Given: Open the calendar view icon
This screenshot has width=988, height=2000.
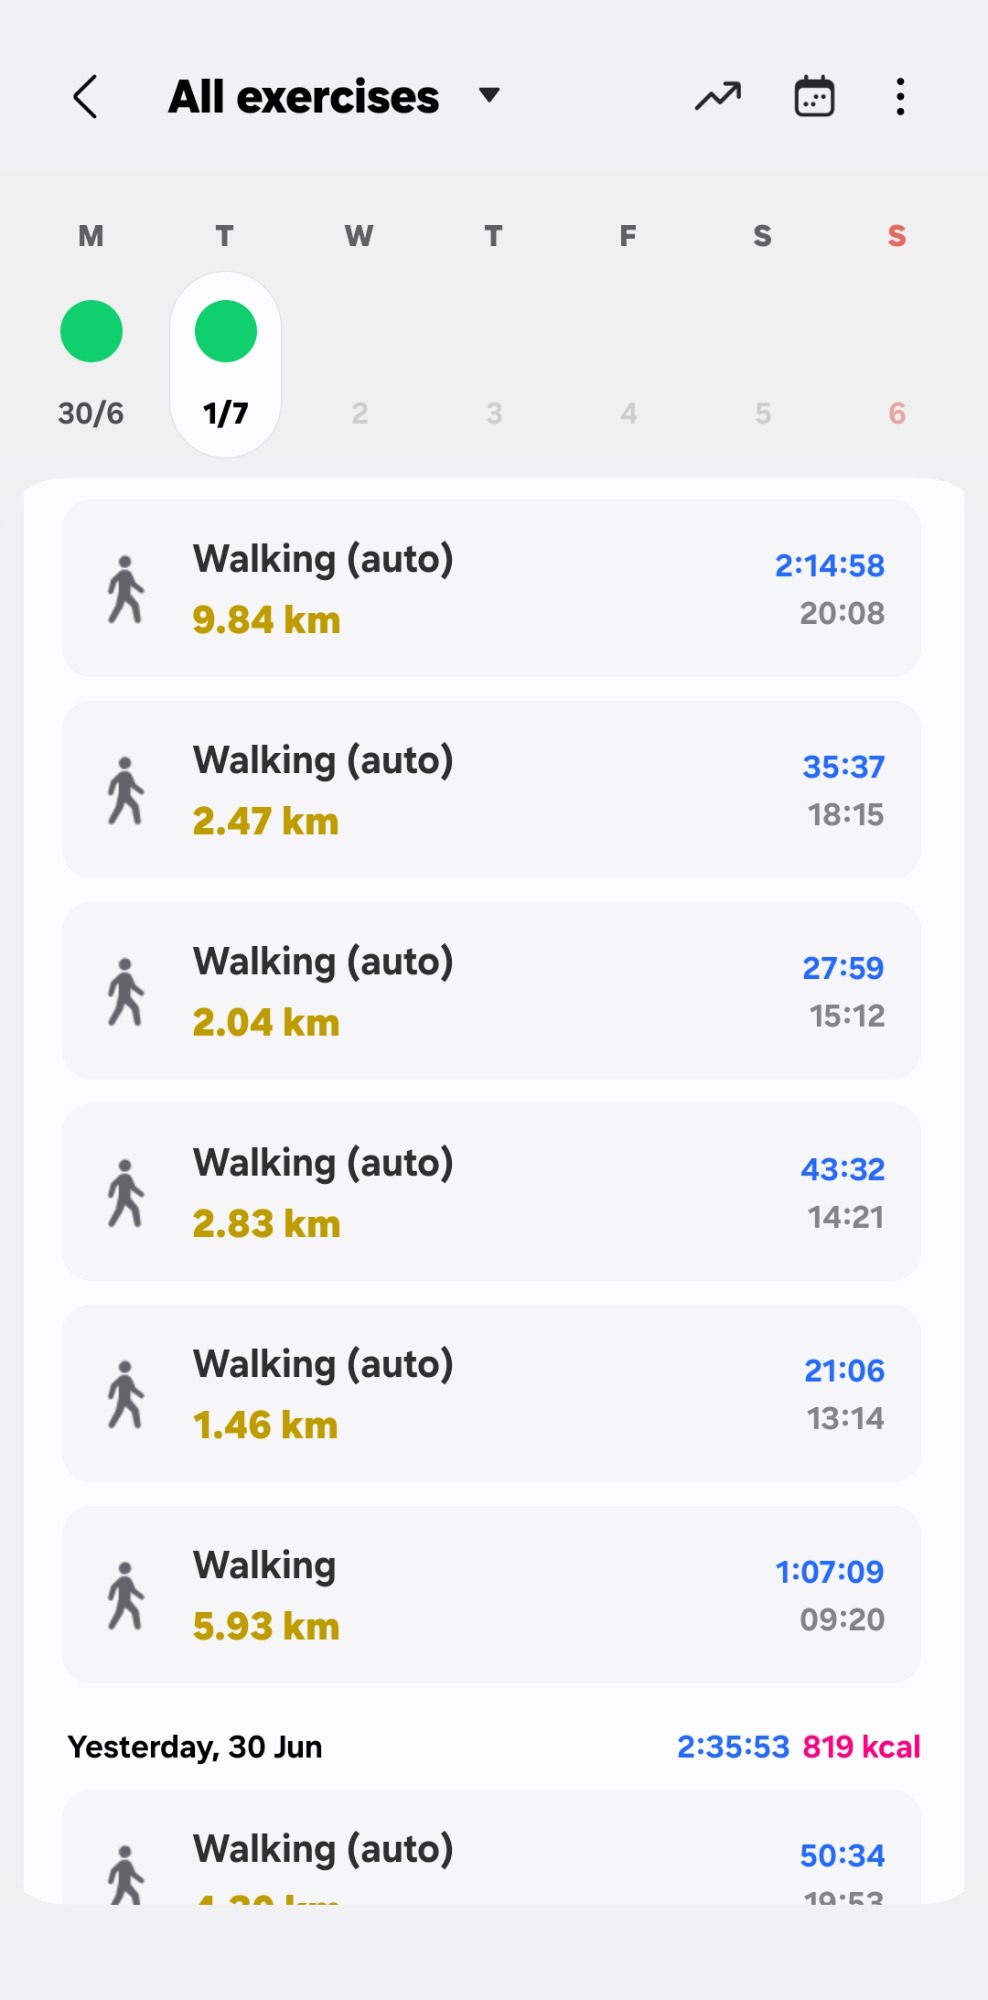Looking at the screenshot, I should tap(814, 97).
